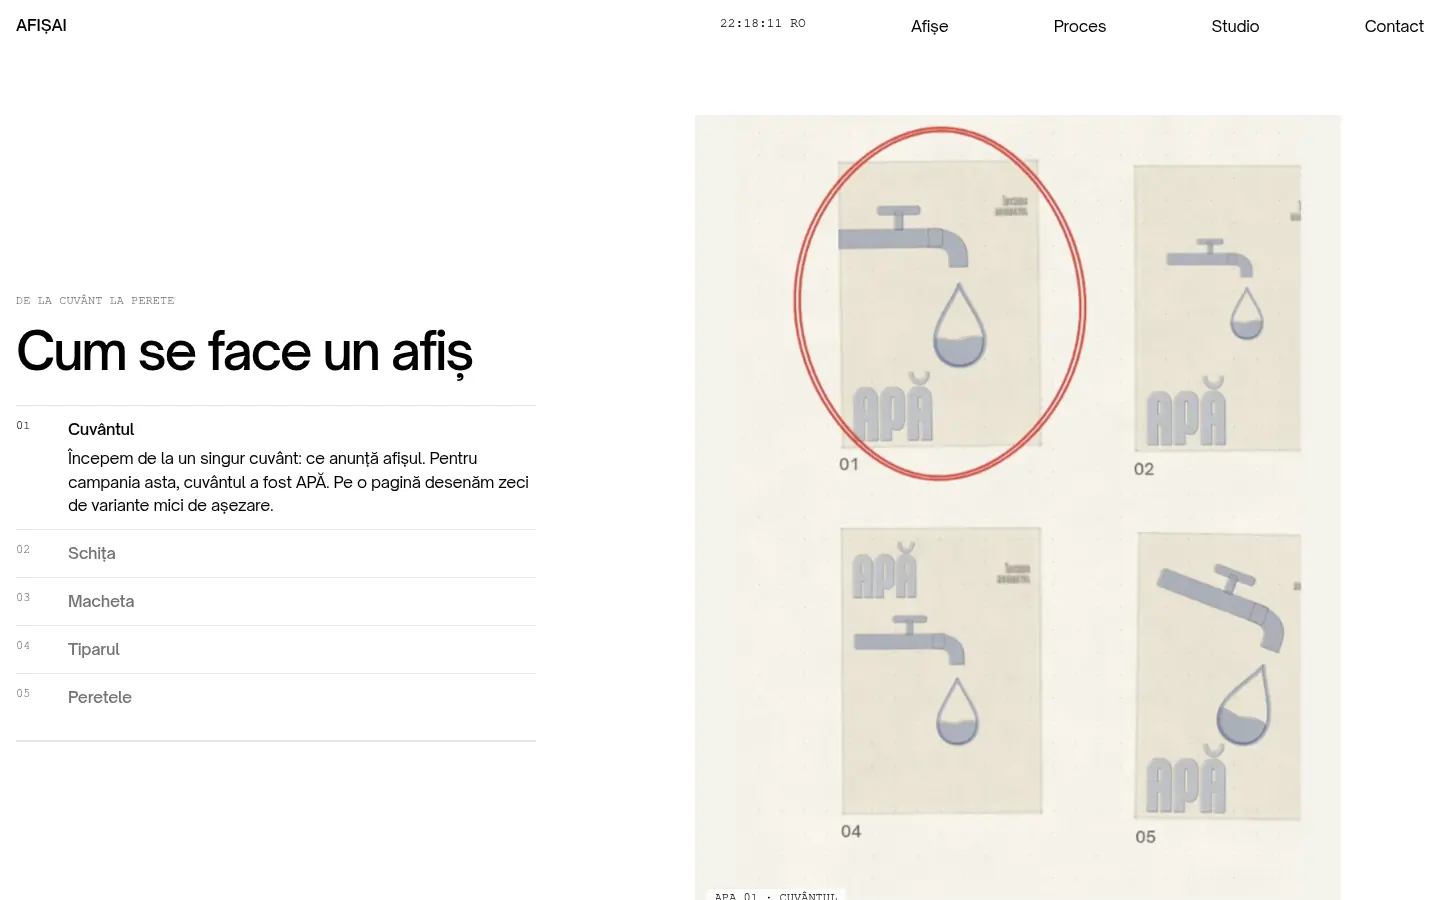The height and width of the screenshot is (900, 1440).
Task: Select poster sketch variant 04
Action: 941,670
